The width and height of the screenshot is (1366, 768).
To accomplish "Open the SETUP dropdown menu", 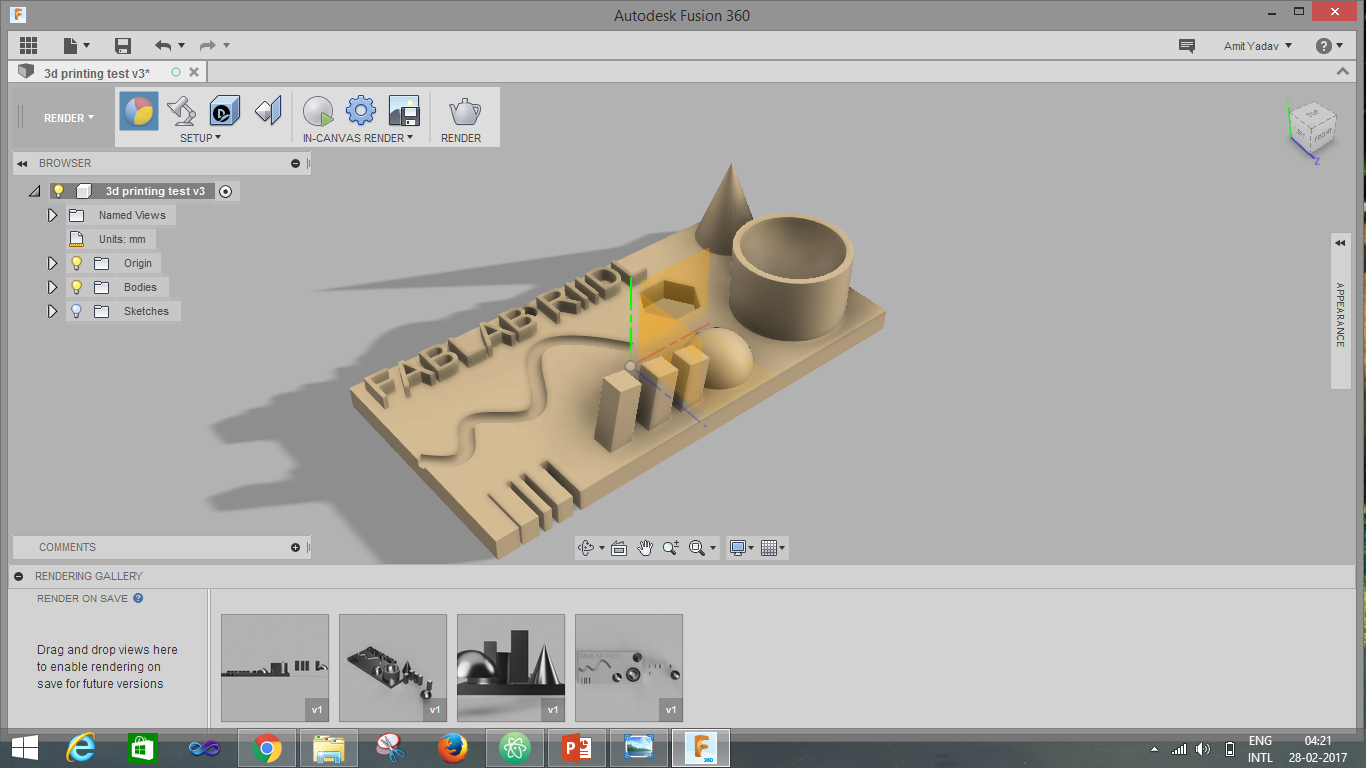I will coord(200,138).
